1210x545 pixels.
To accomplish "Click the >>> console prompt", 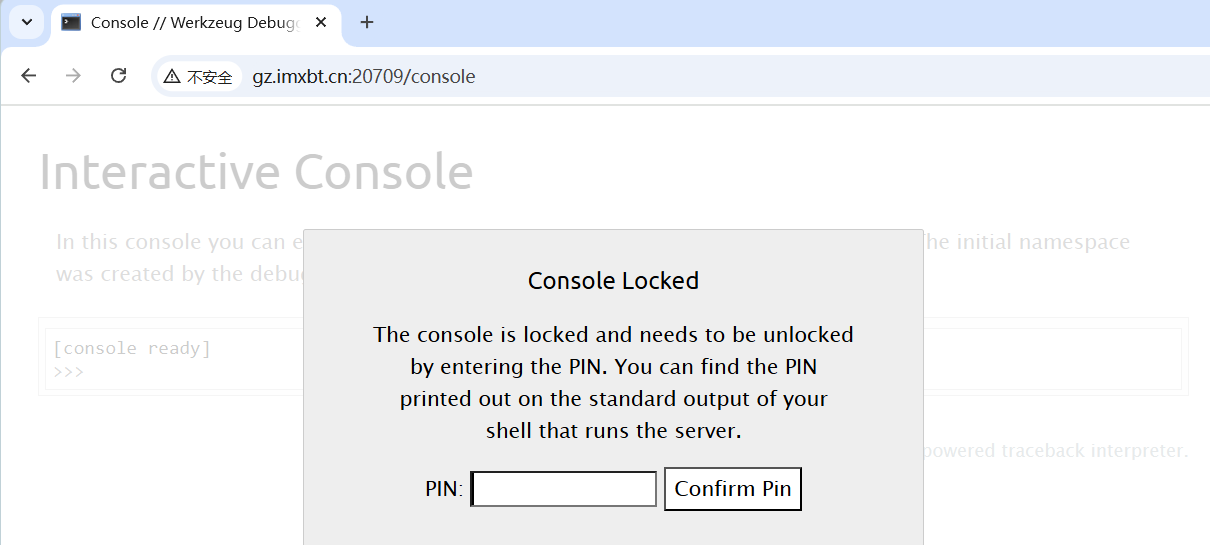I will (x=68, y=372).
